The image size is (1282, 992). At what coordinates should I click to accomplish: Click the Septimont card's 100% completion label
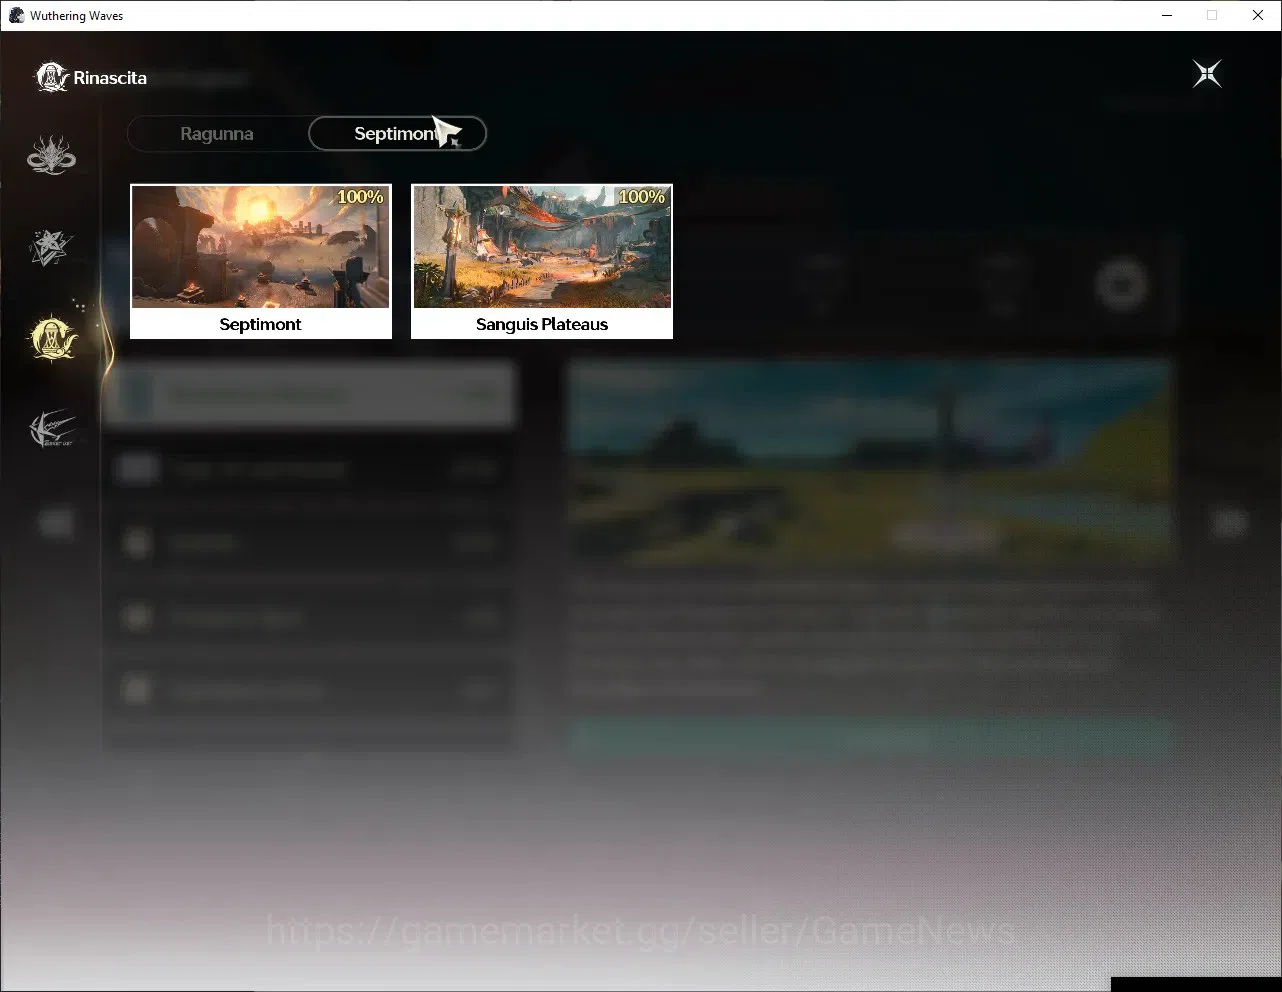360,197
